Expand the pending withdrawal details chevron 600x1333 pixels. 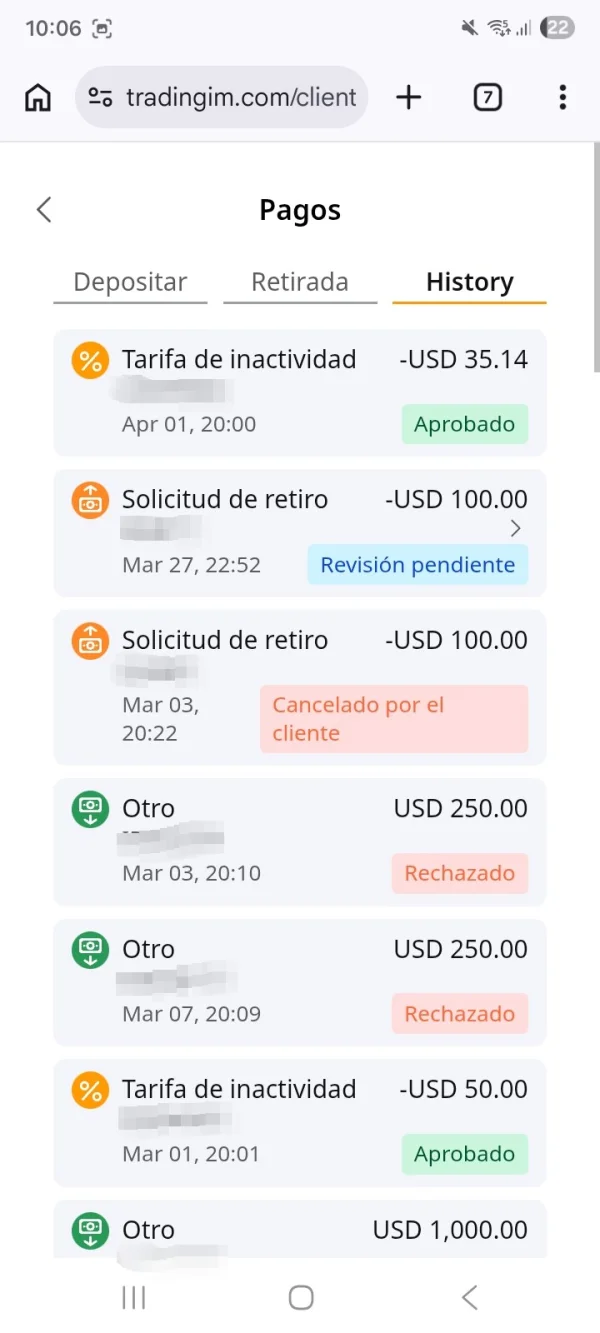click(516, 528)
